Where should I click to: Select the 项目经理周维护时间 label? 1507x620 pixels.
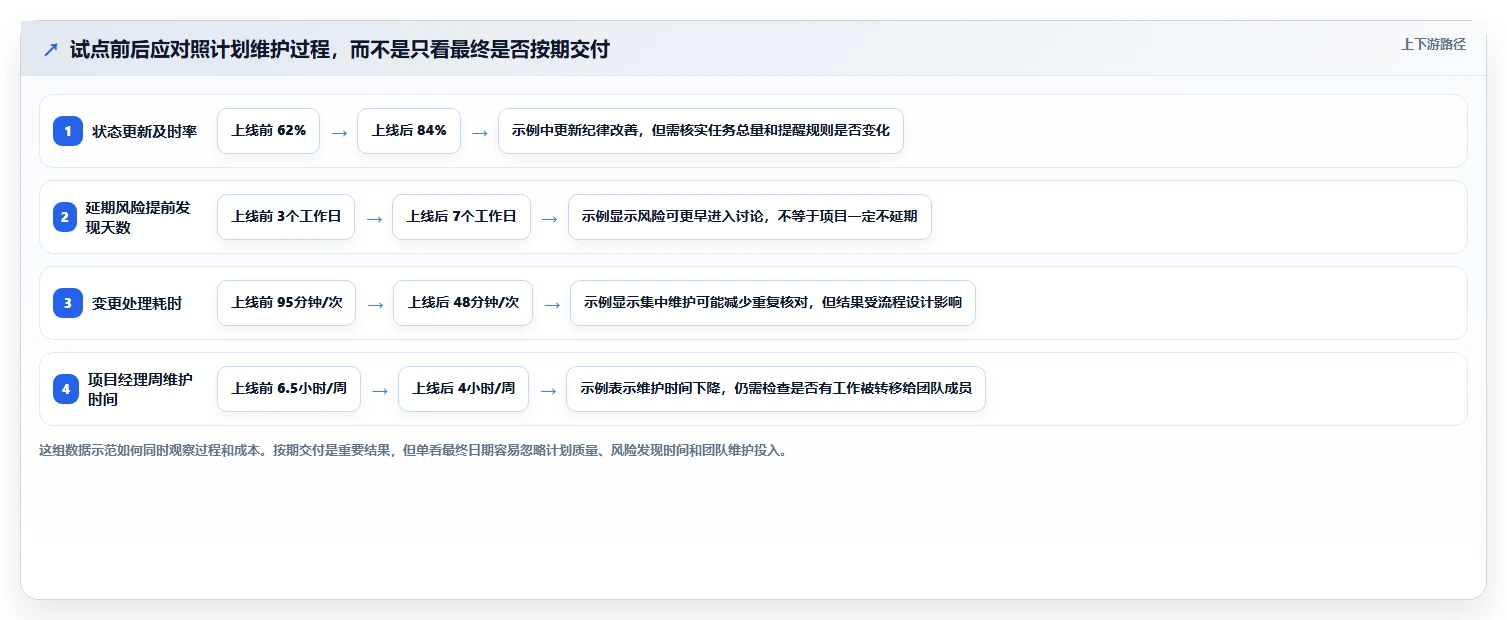point(140,389)
